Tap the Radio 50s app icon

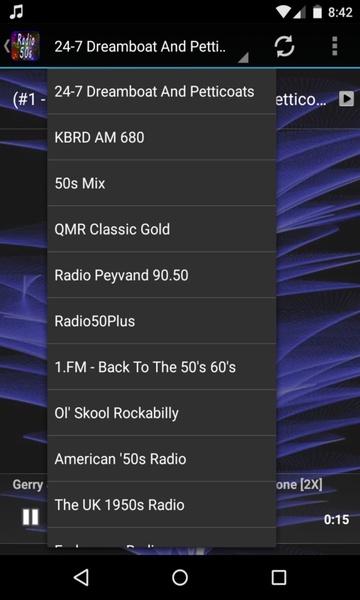click(25, 46)
